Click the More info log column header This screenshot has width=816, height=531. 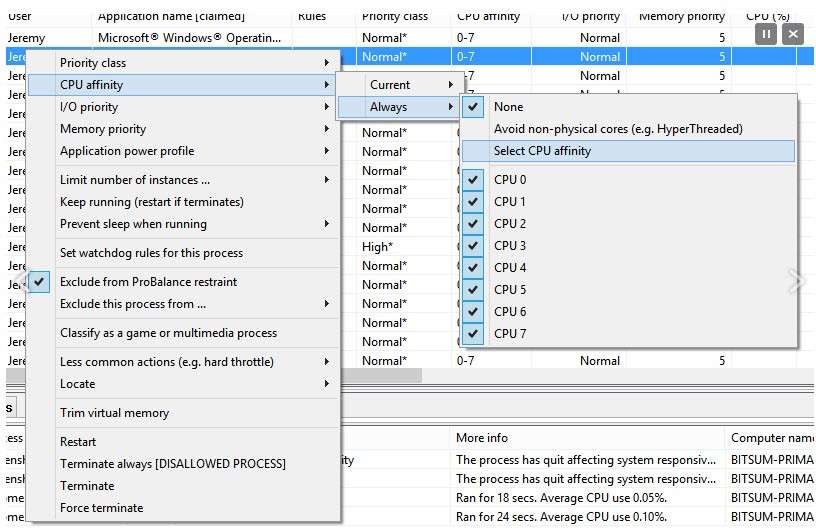pyautogui.click(x=587, y=438)
